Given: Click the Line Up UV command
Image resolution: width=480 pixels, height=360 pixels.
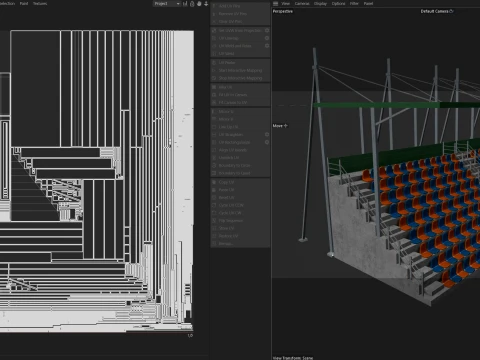Looking at the screenshot, I should [240, 127].
